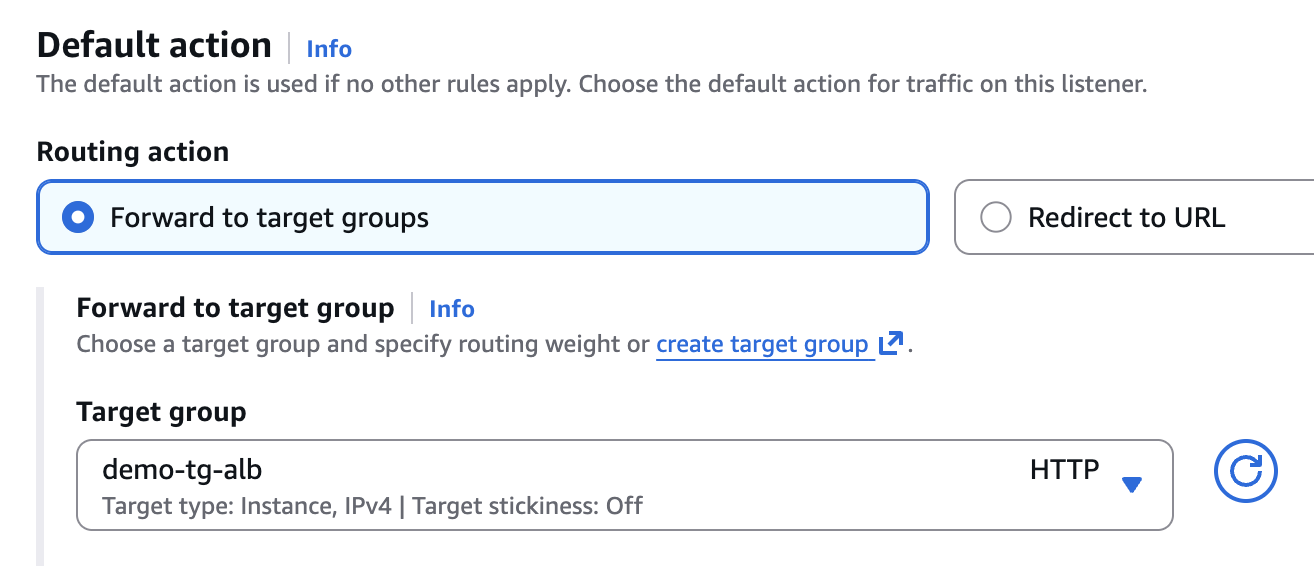Image resolution: width=1314 pixels, height=566 pixels.
Task: Click the Target type and stickiness details text
Action: 372,506
